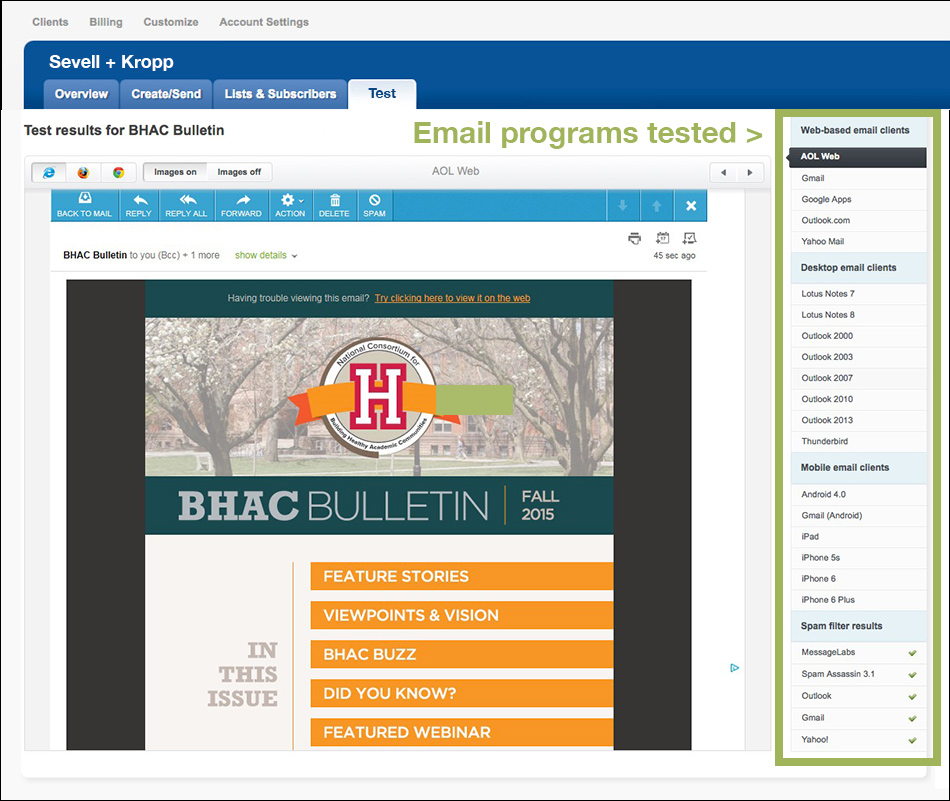
Task: Select iPhone 6 Plus in mobile clients
Action: [859, 600]
